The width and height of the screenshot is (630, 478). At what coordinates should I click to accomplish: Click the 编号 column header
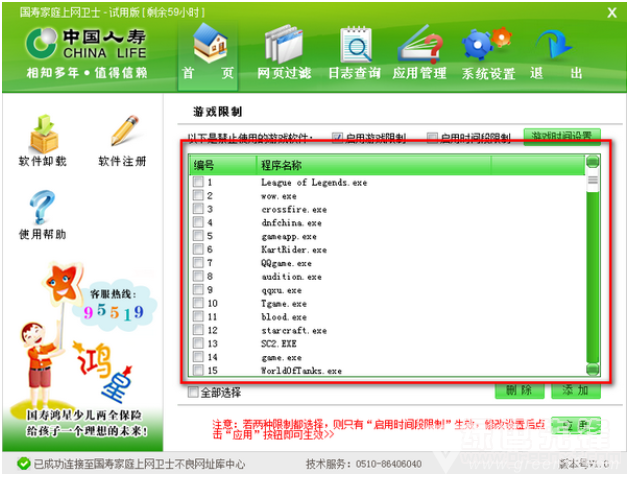pyautogui.click(x=223, y=165)
